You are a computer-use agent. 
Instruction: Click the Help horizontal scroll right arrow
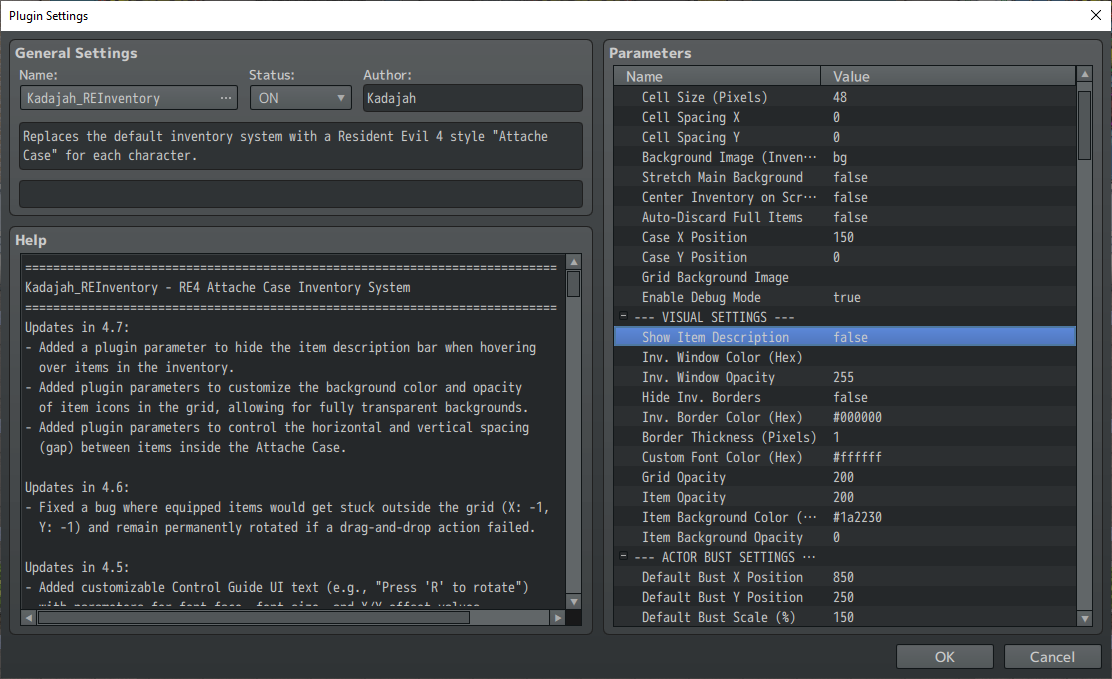[558, 618]
